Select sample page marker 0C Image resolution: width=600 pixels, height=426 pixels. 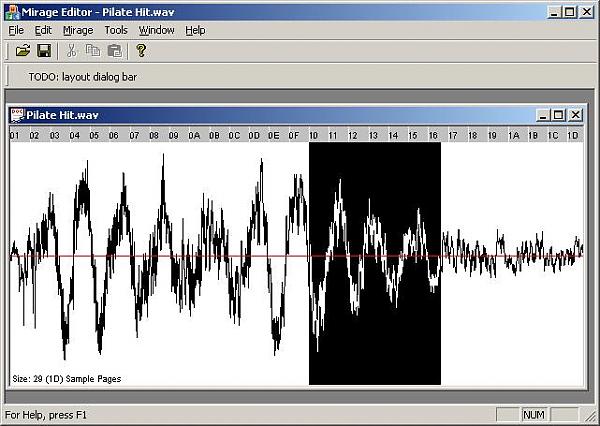[234, 135]
